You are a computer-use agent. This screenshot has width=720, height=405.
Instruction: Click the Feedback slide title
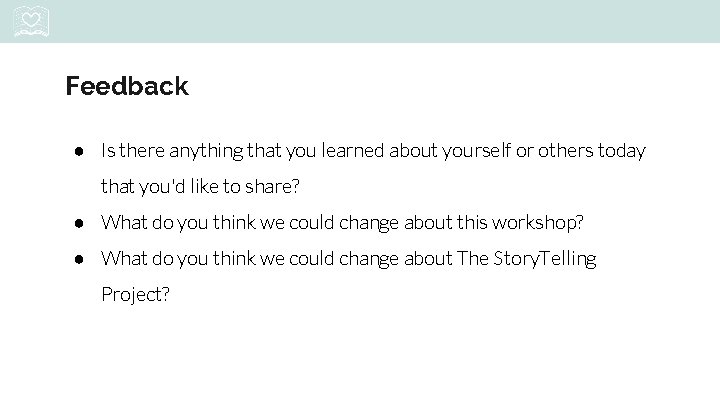(x=127, y=86)
